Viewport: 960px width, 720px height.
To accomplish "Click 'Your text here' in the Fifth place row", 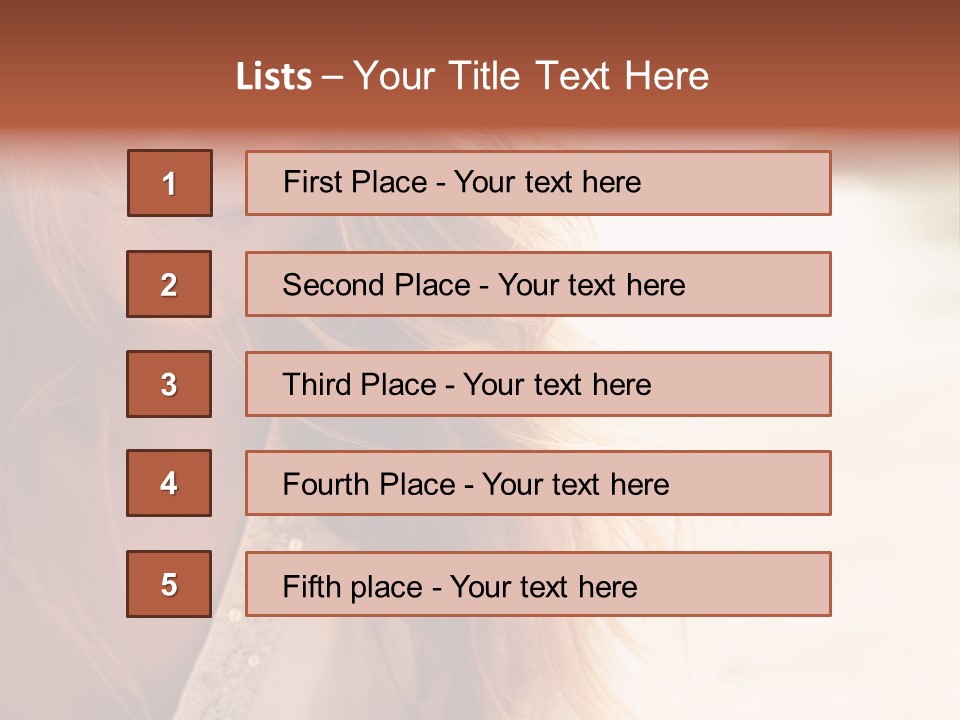I will (543, 586).
